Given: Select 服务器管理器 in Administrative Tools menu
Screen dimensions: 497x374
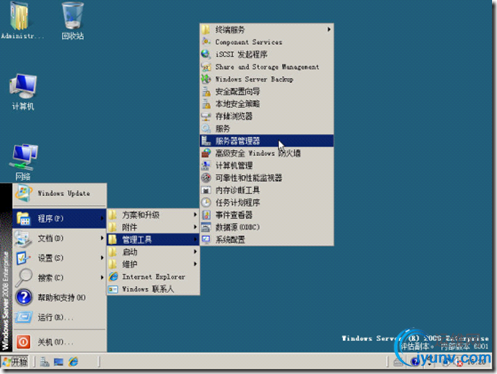Looking at the screenshot, I should pos(267,141).
